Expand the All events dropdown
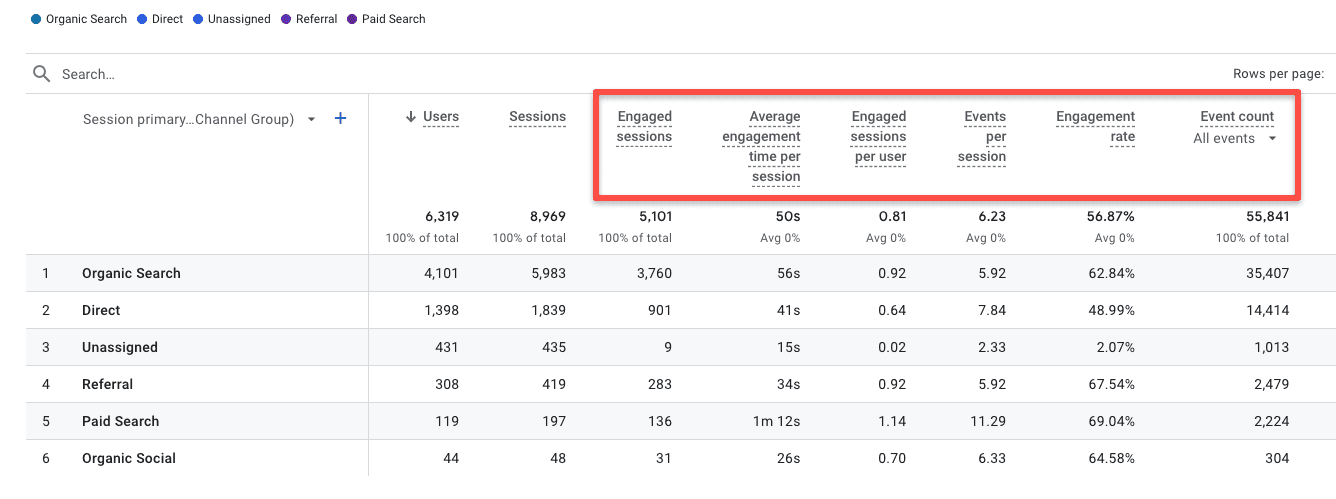The image size is (1336, 499). tap(1272, 139)
